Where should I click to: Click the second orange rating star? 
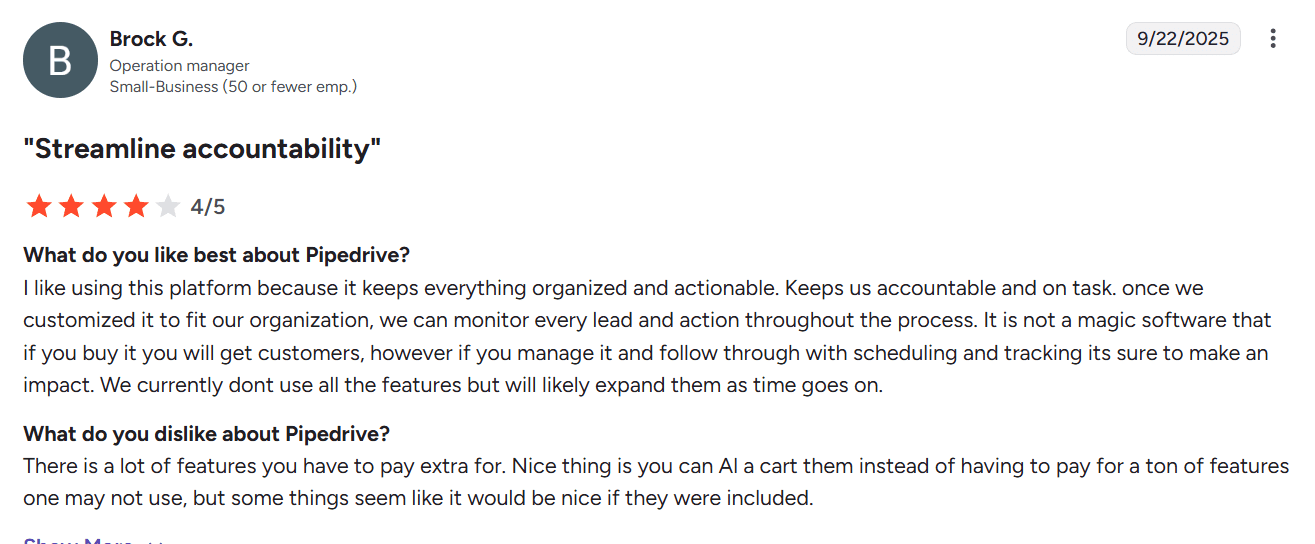(x=71, y=207)
